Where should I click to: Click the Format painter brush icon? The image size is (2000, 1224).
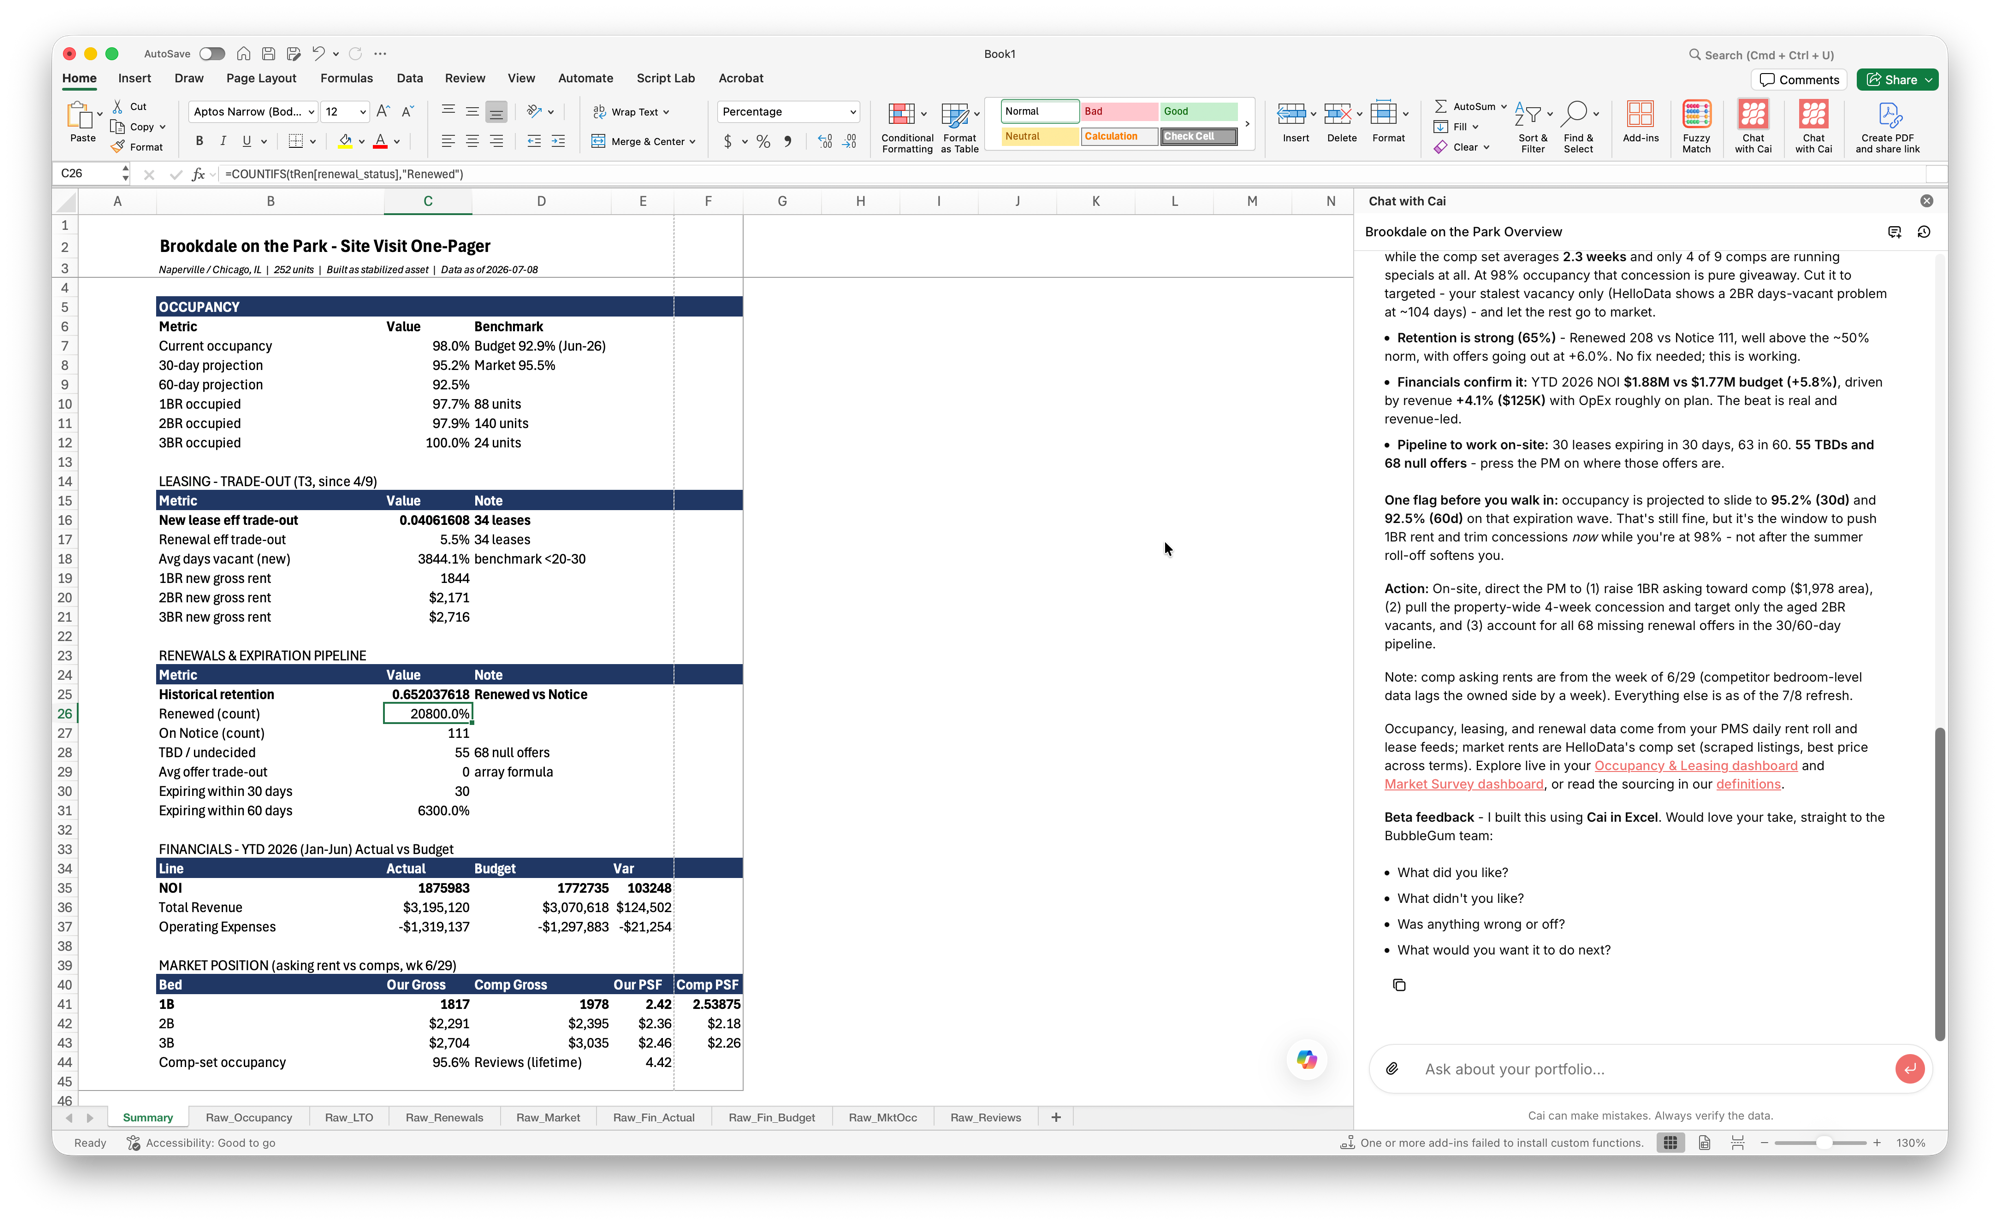point(118,147)
